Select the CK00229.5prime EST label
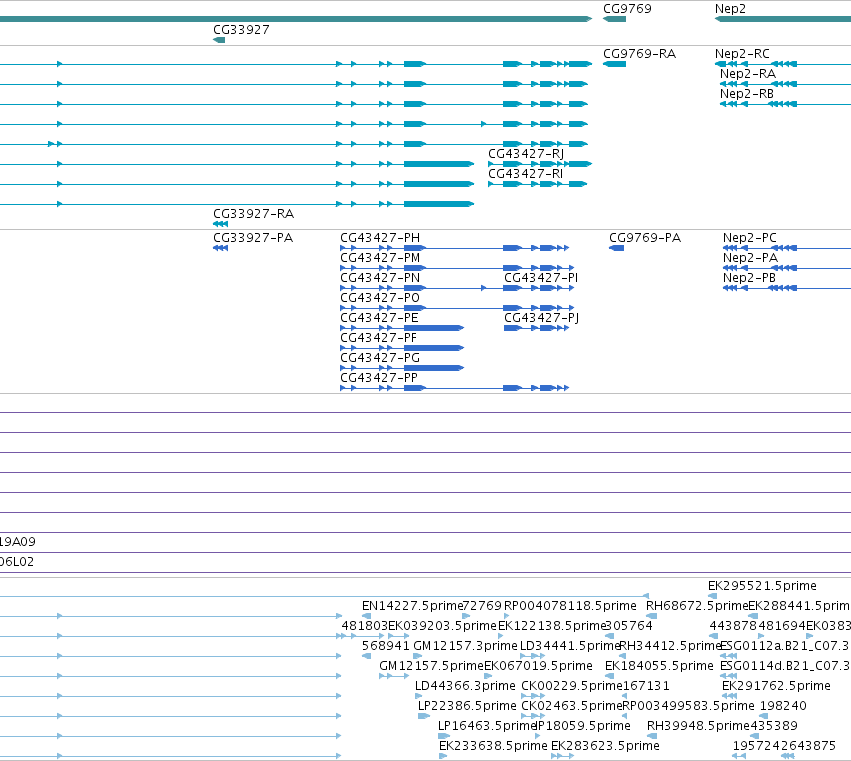Image resolution: width=851 pixels, height=761 pixels. tap(571, 687)
